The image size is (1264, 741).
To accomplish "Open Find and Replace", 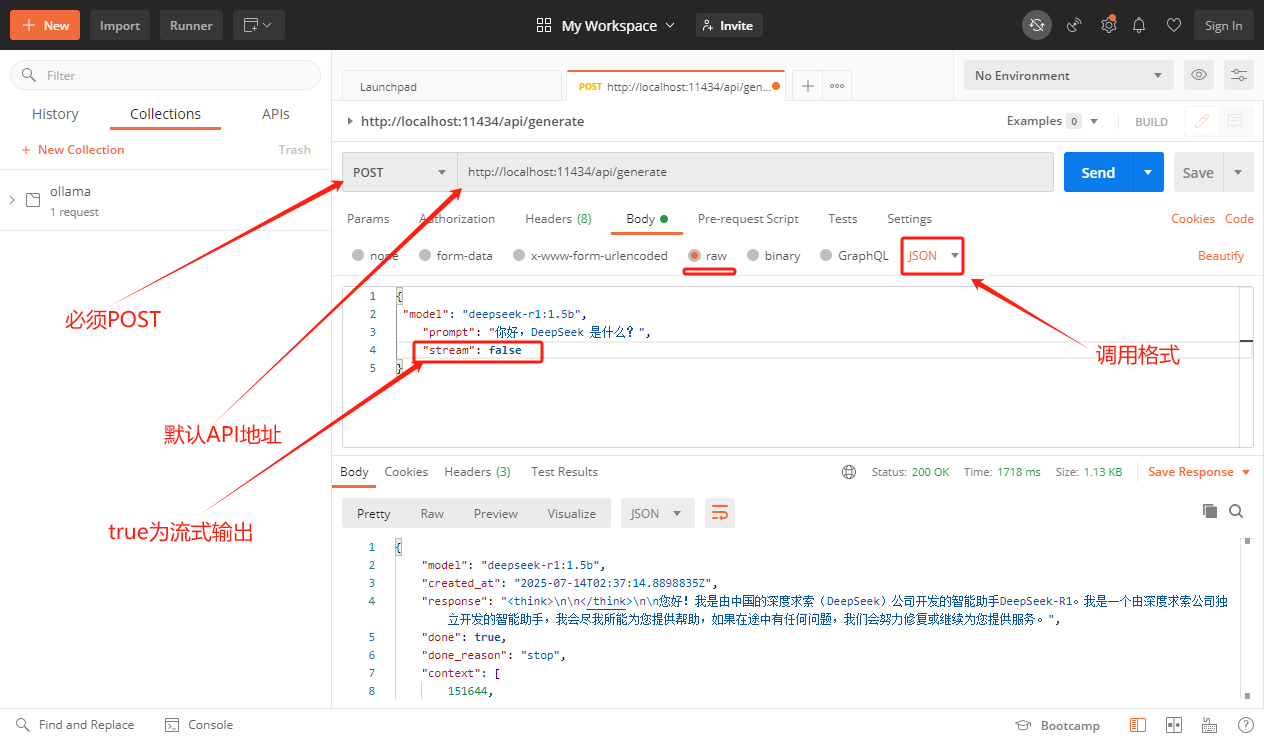I will pyautogui.click(x=75, y=725).
